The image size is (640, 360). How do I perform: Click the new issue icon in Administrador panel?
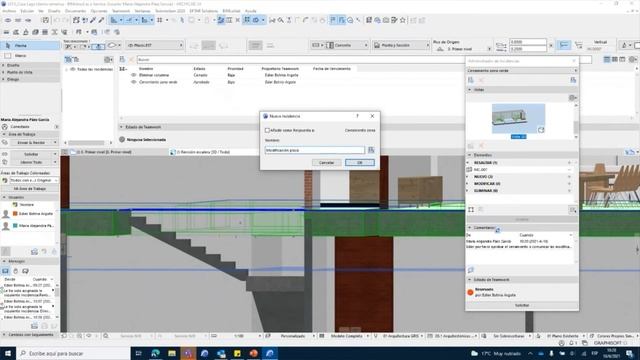471,80
